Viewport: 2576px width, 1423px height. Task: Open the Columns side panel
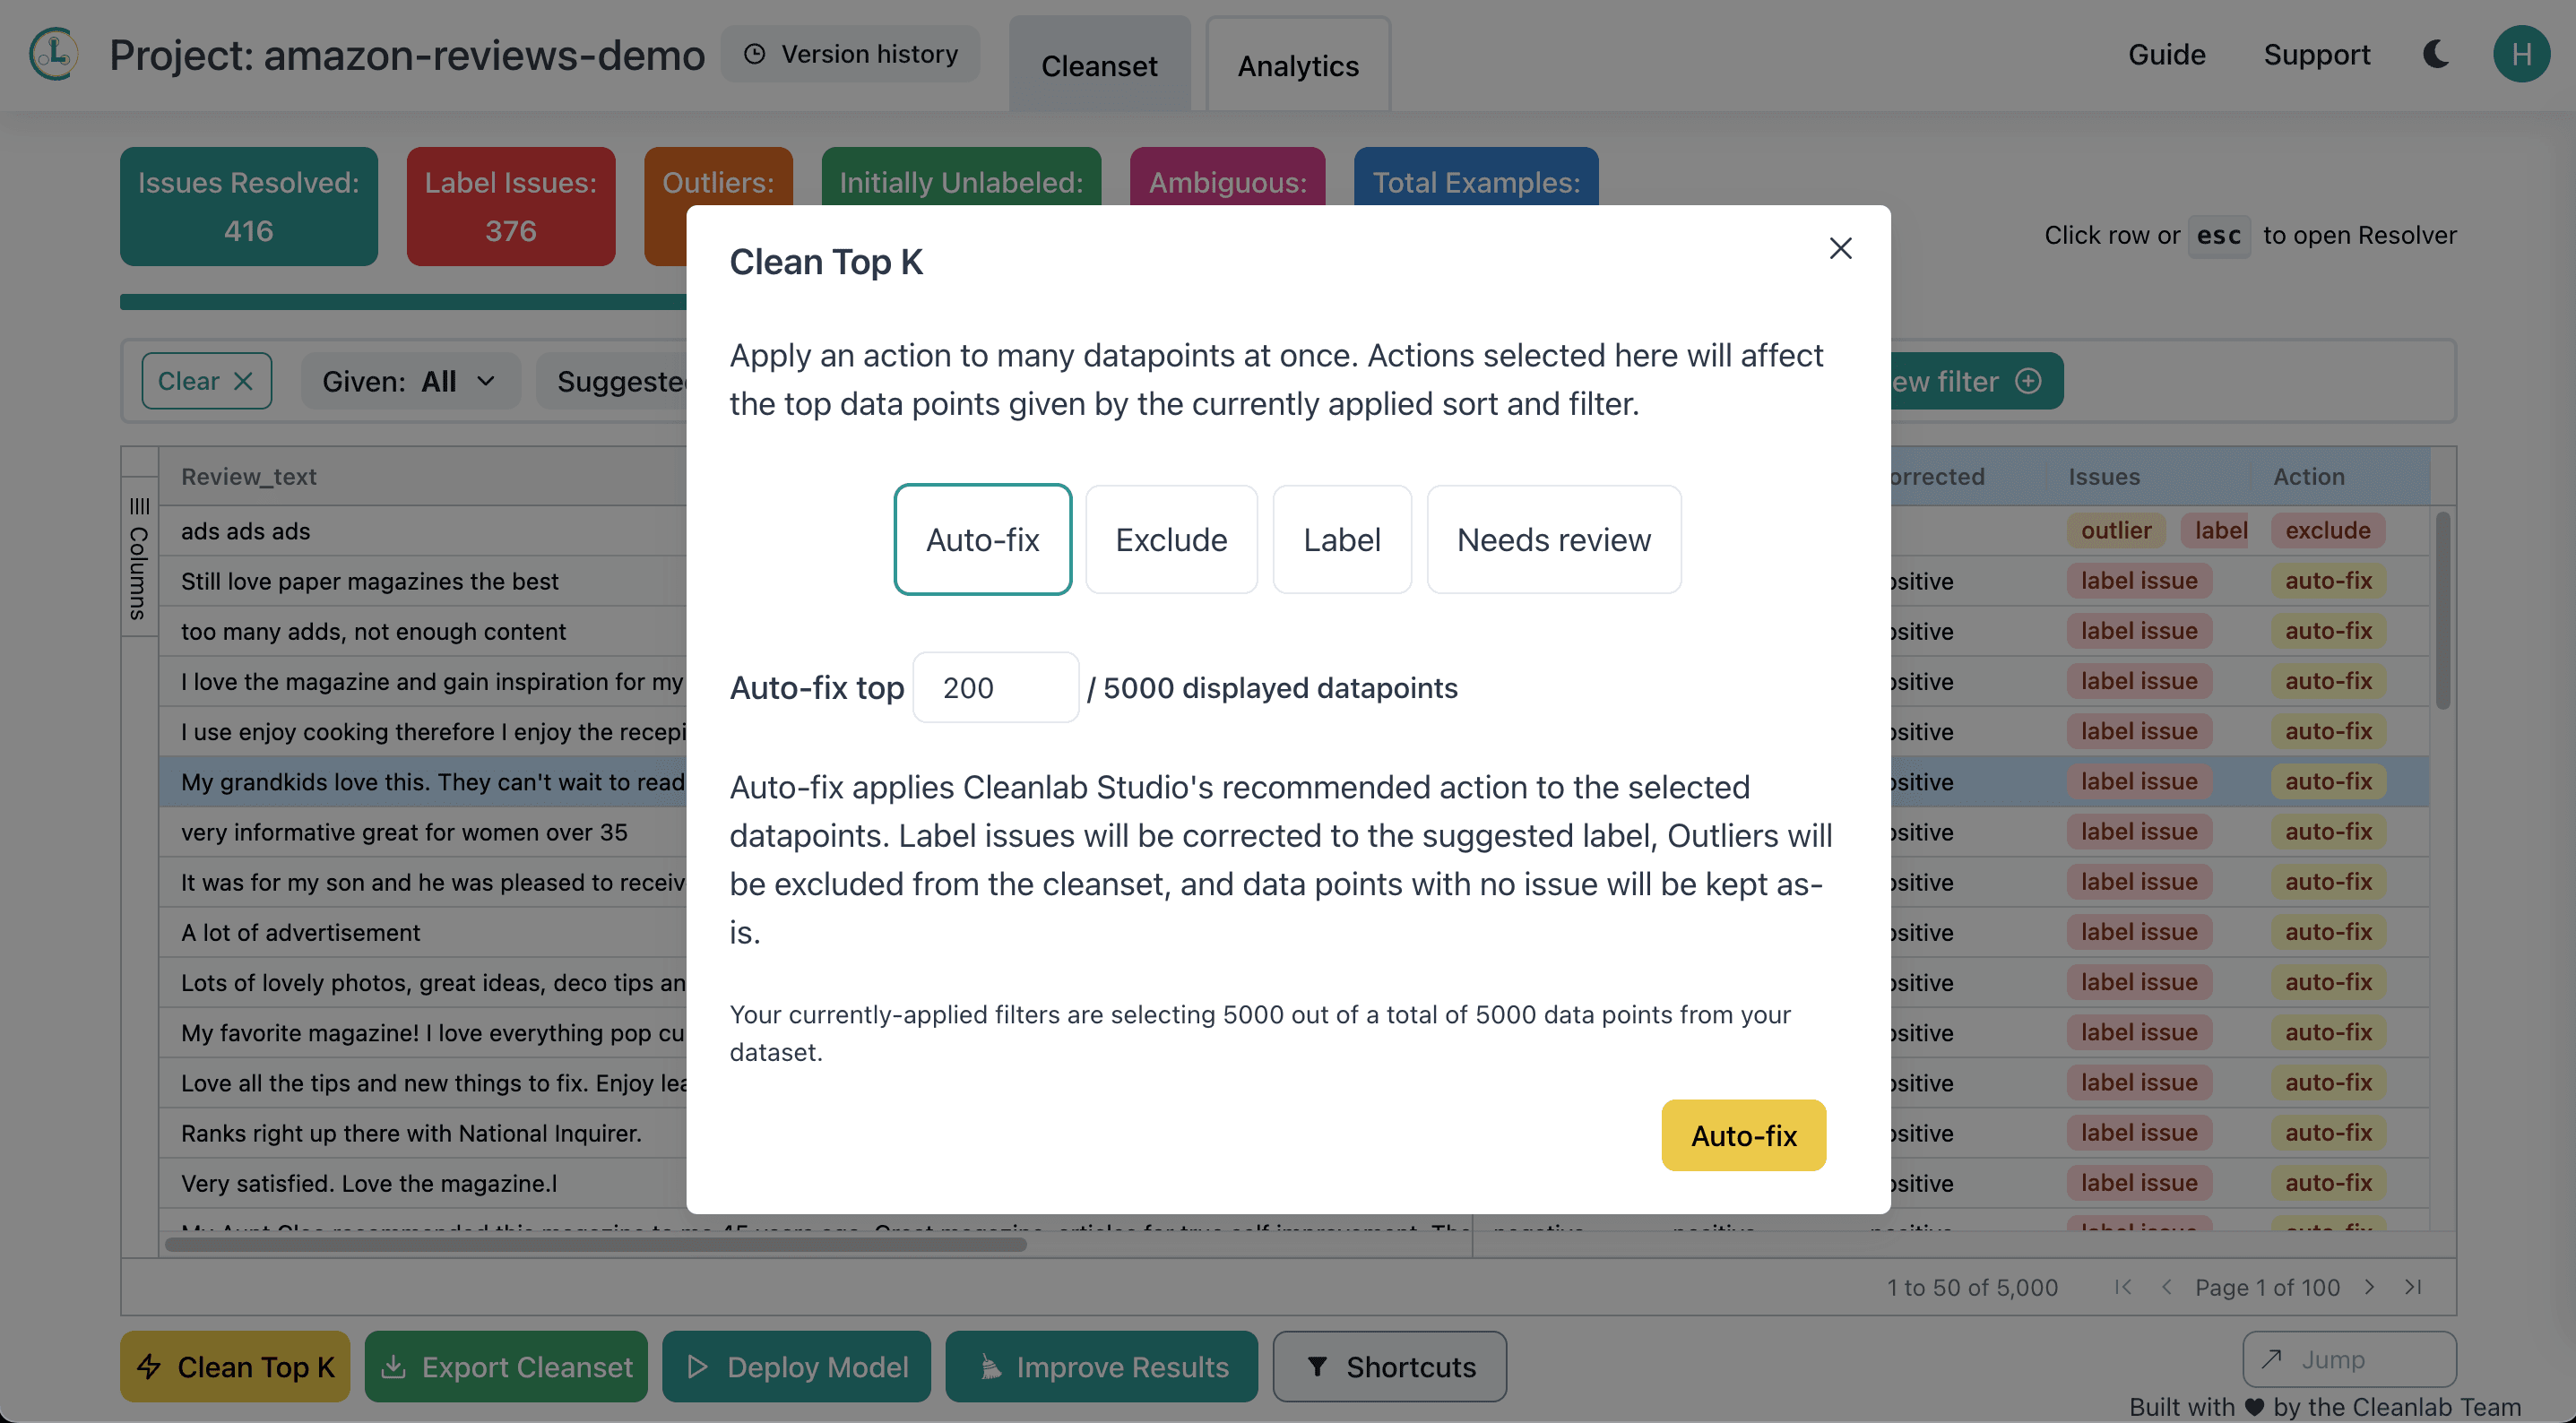[x=139, y=560]
